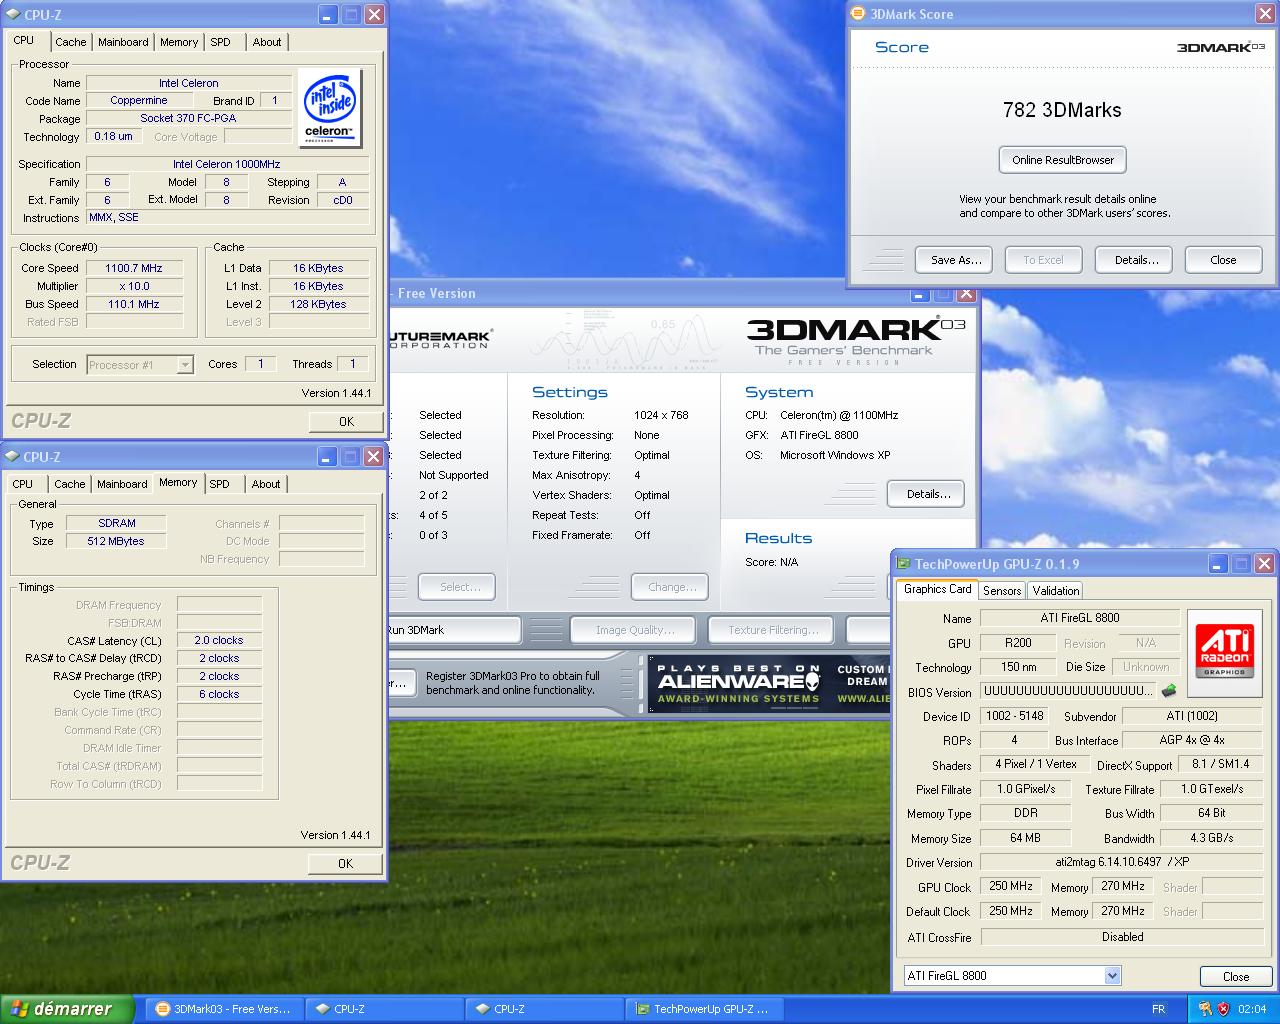Click the Core Speed value 1100.7 MHz
This screenshot has height=1024, width=1280.
(134, 268)
